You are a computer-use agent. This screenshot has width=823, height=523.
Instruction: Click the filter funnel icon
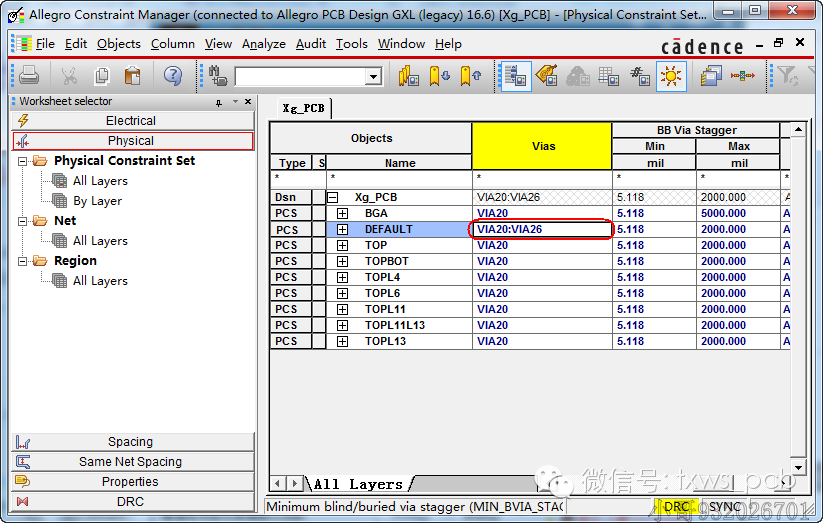pyautogui.click(x=787, y=76)
